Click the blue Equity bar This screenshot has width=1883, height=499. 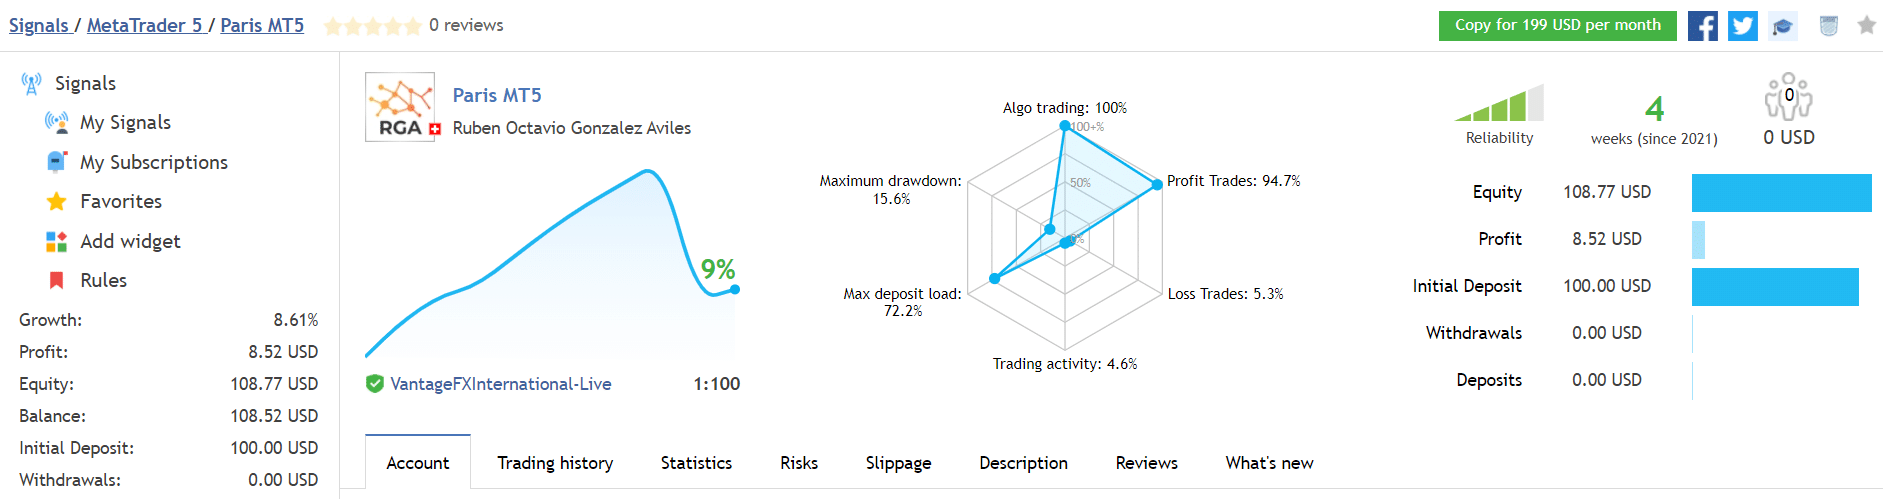click(x=1781, y=193)
